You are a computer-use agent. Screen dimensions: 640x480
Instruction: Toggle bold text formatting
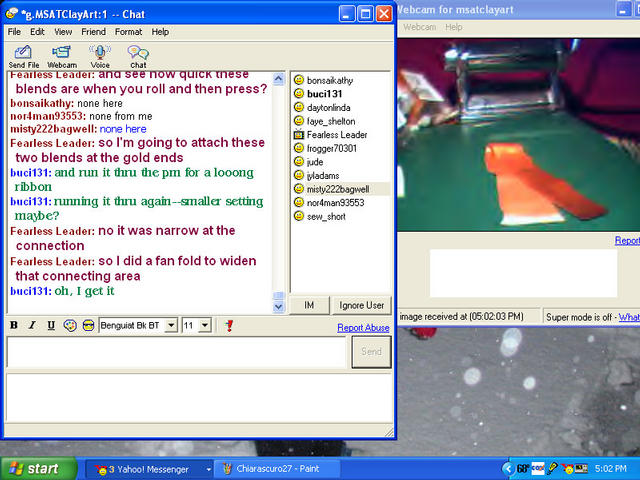pyautogui.click(x=14, y=325)
